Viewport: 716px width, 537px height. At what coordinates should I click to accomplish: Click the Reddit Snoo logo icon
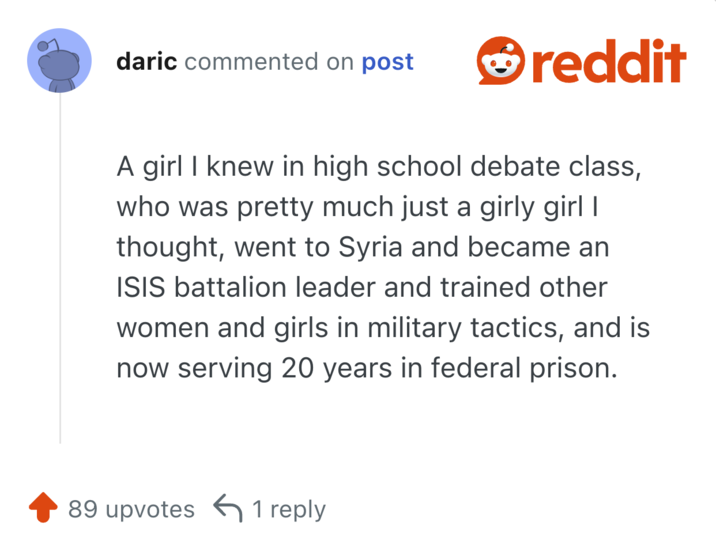click(499, 62)
